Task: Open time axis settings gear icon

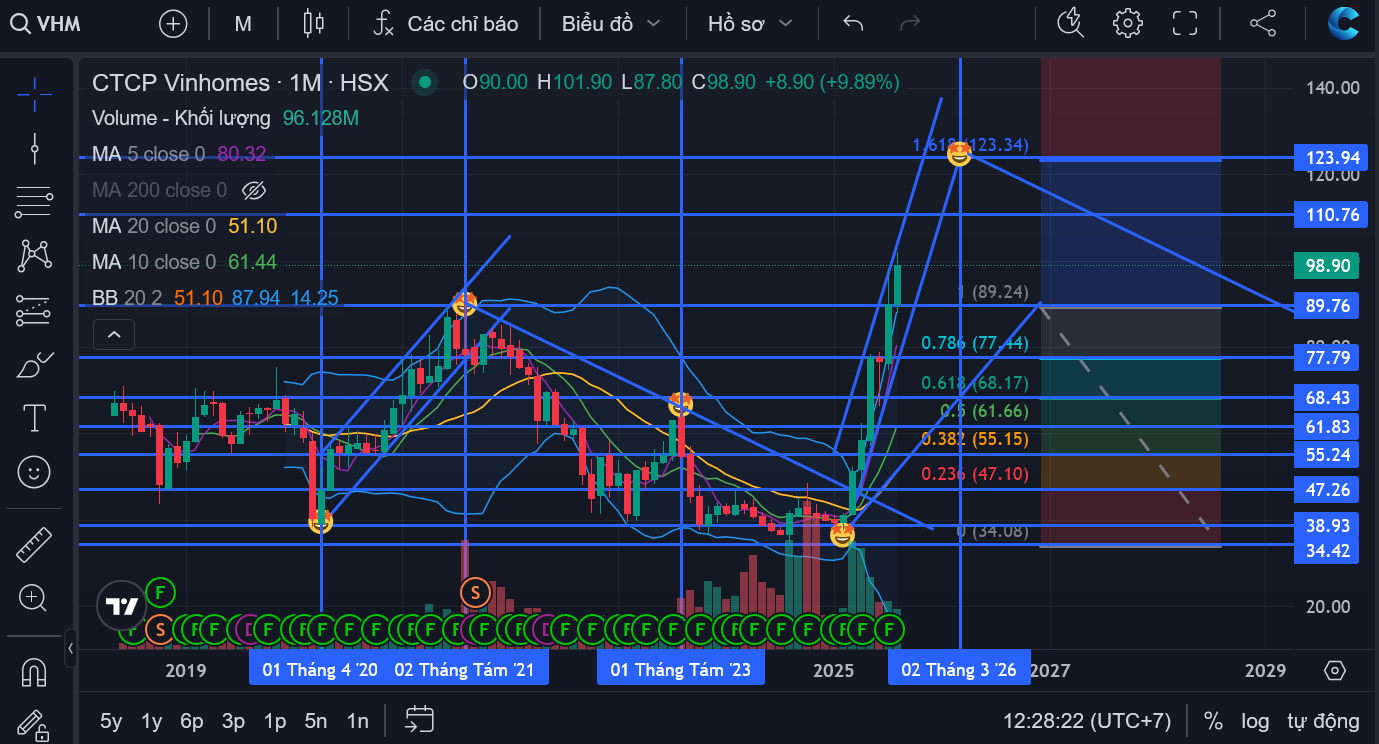Action: [1334, 670]
